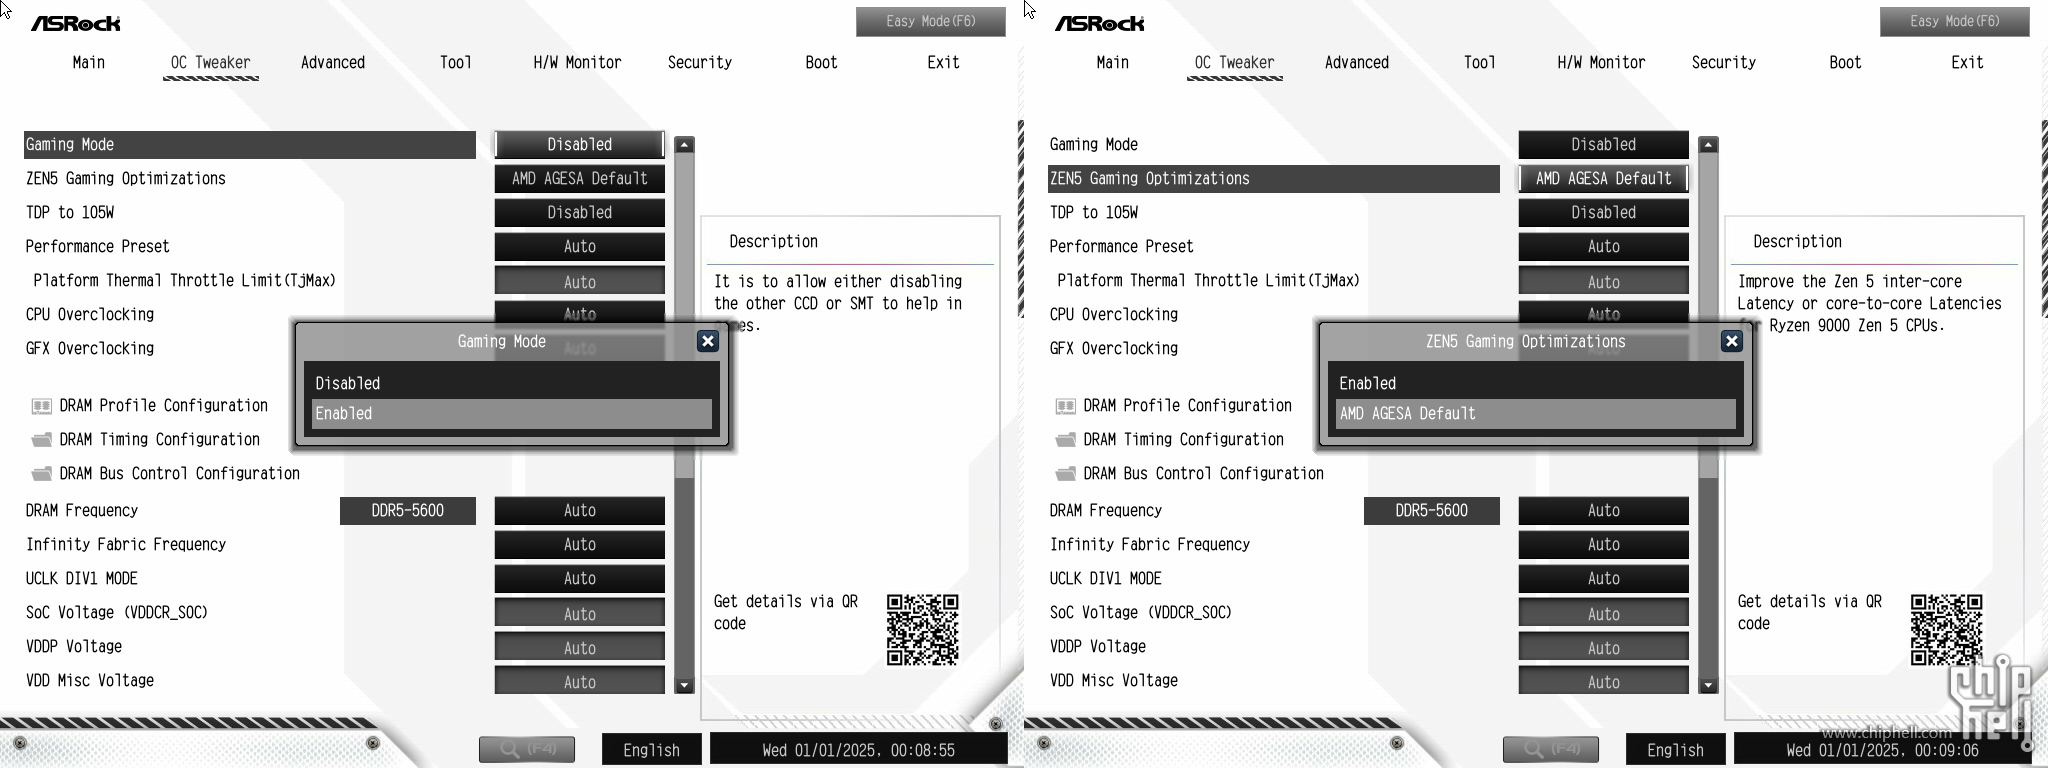
Task: Click DRAM Profile Configuration memory icon, right screen
Action: [1066, 406]
